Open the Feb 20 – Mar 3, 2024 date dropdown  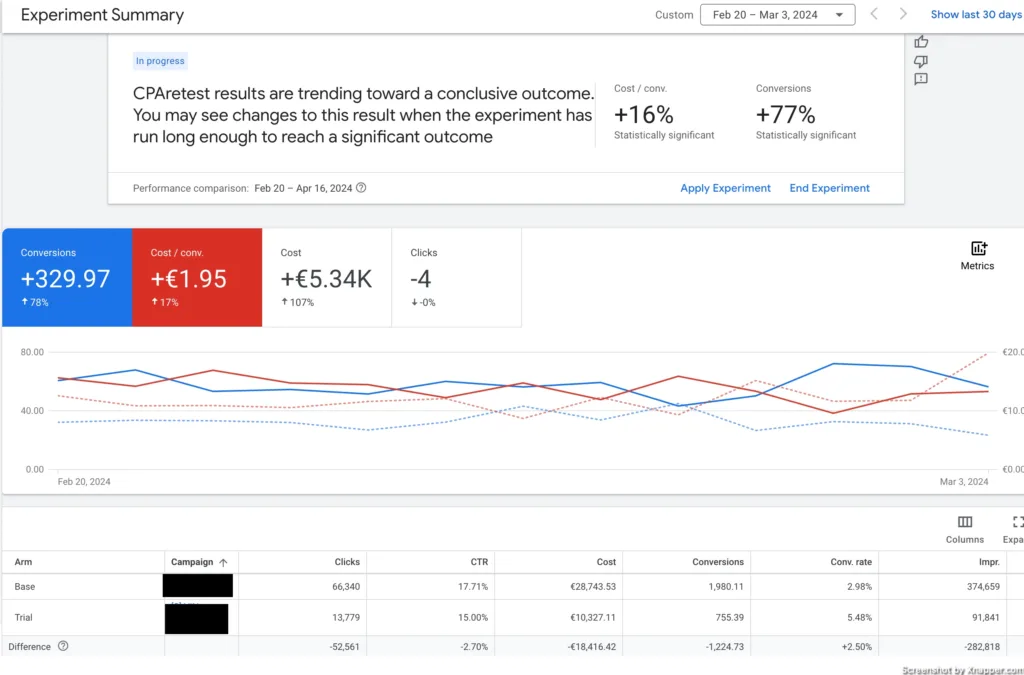[x=777, y=14]
